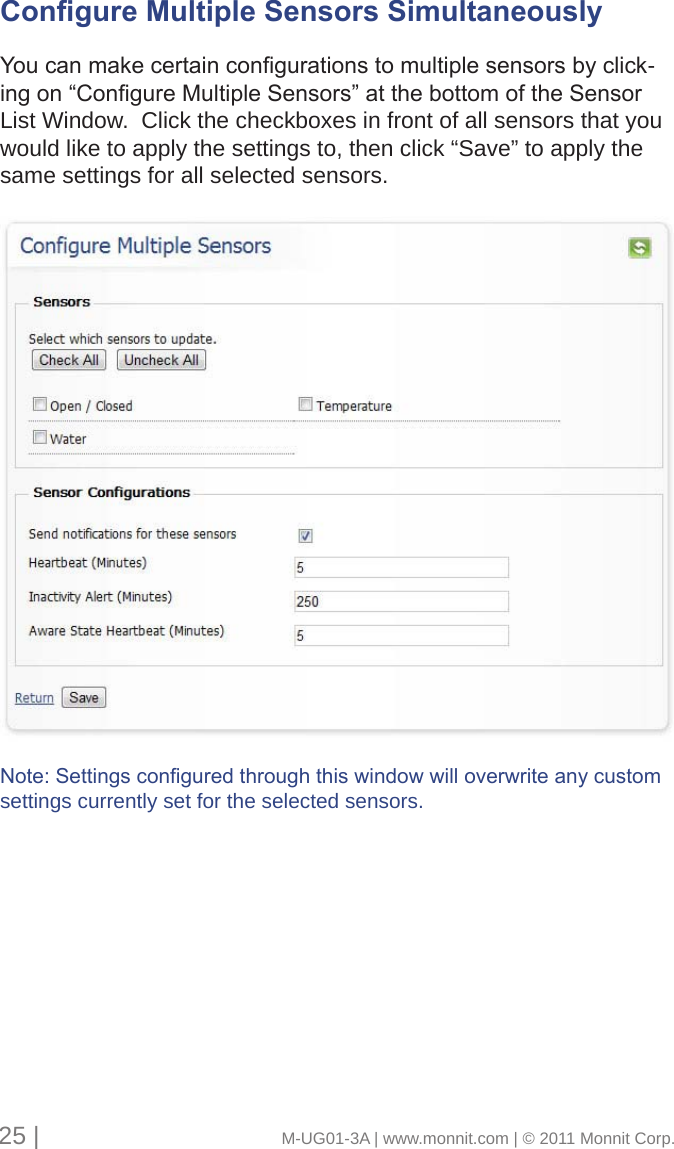Follow the Return link
Viewport: 674px width, 1149px height.
[34, 698]
